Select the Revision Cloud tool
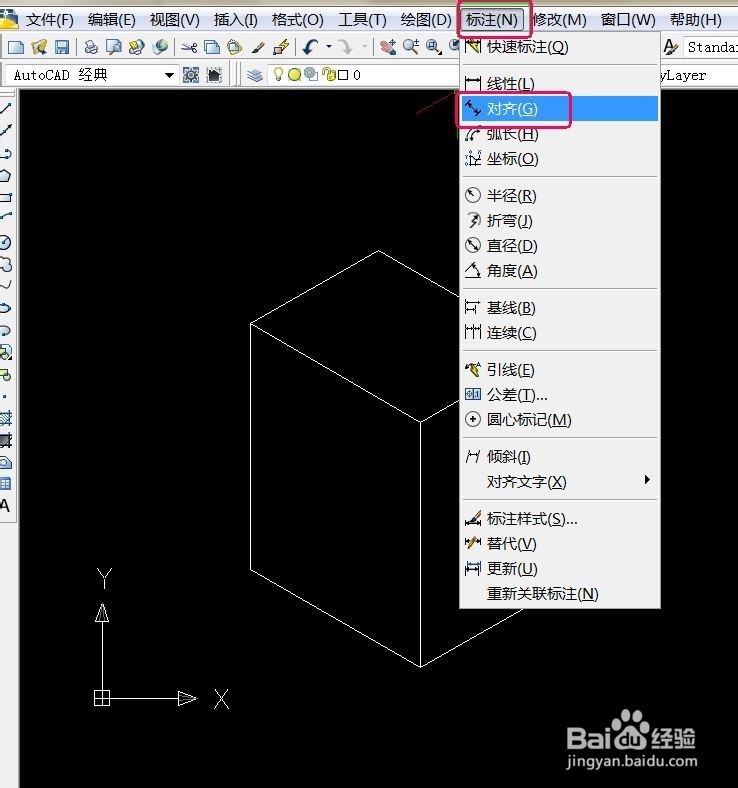This screenshot has height=788, width=738. tap(5, 264)
